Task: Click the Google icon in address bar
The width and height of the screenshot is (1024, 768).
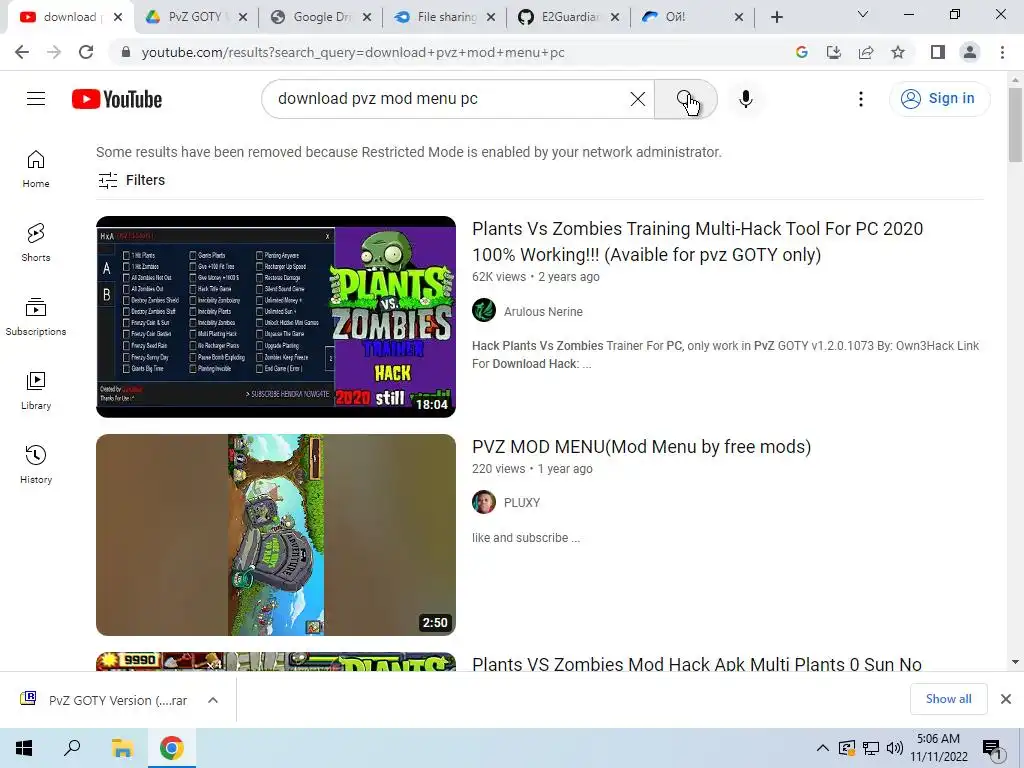Action: point(802,52)
